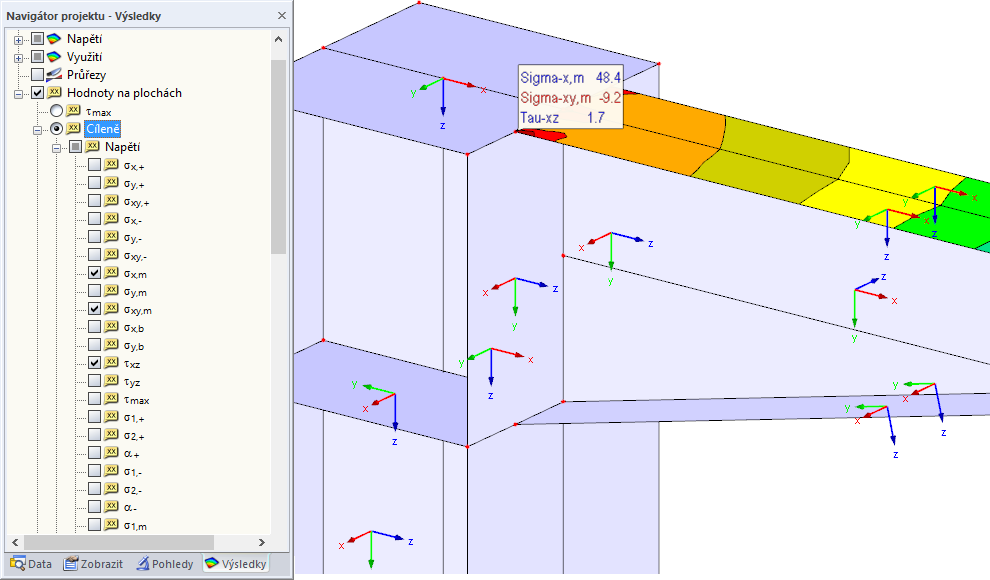Screen dimensions: 990x580
Task: Click the value icon beside σy,m row
Action: (111, 291)
